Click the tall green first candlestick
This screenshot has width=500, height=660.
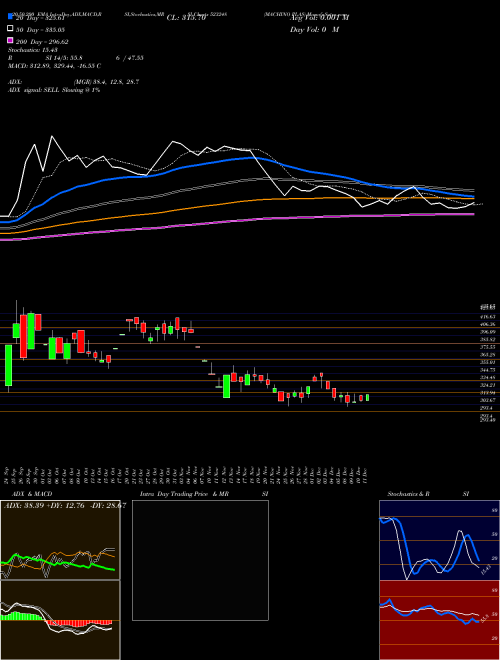(x=8, y=365)
